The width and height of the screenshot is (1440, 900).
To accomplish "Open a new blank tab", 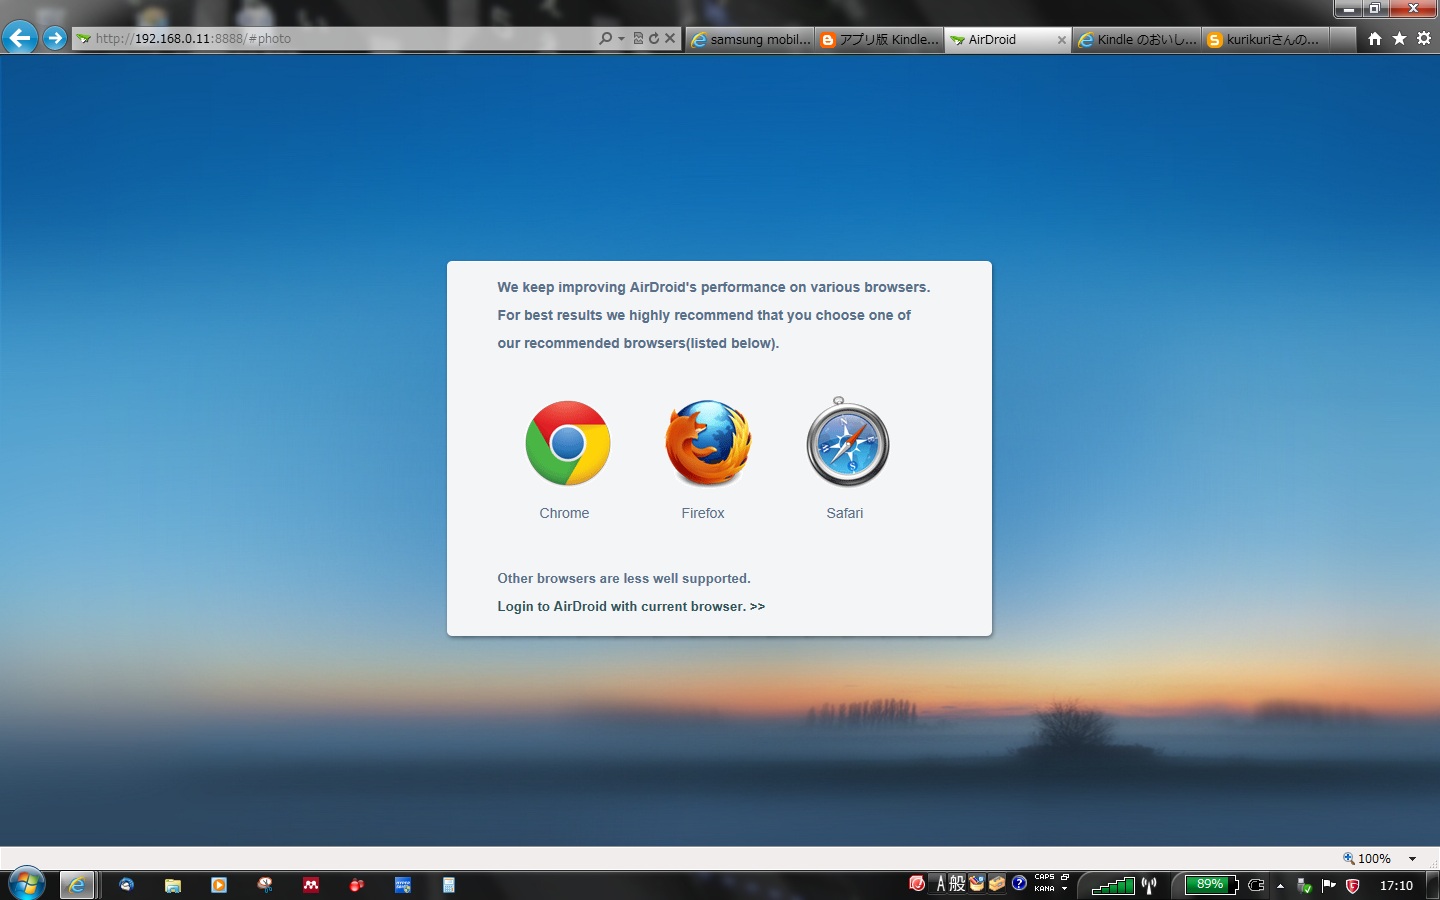I will tap(1343, 39).
